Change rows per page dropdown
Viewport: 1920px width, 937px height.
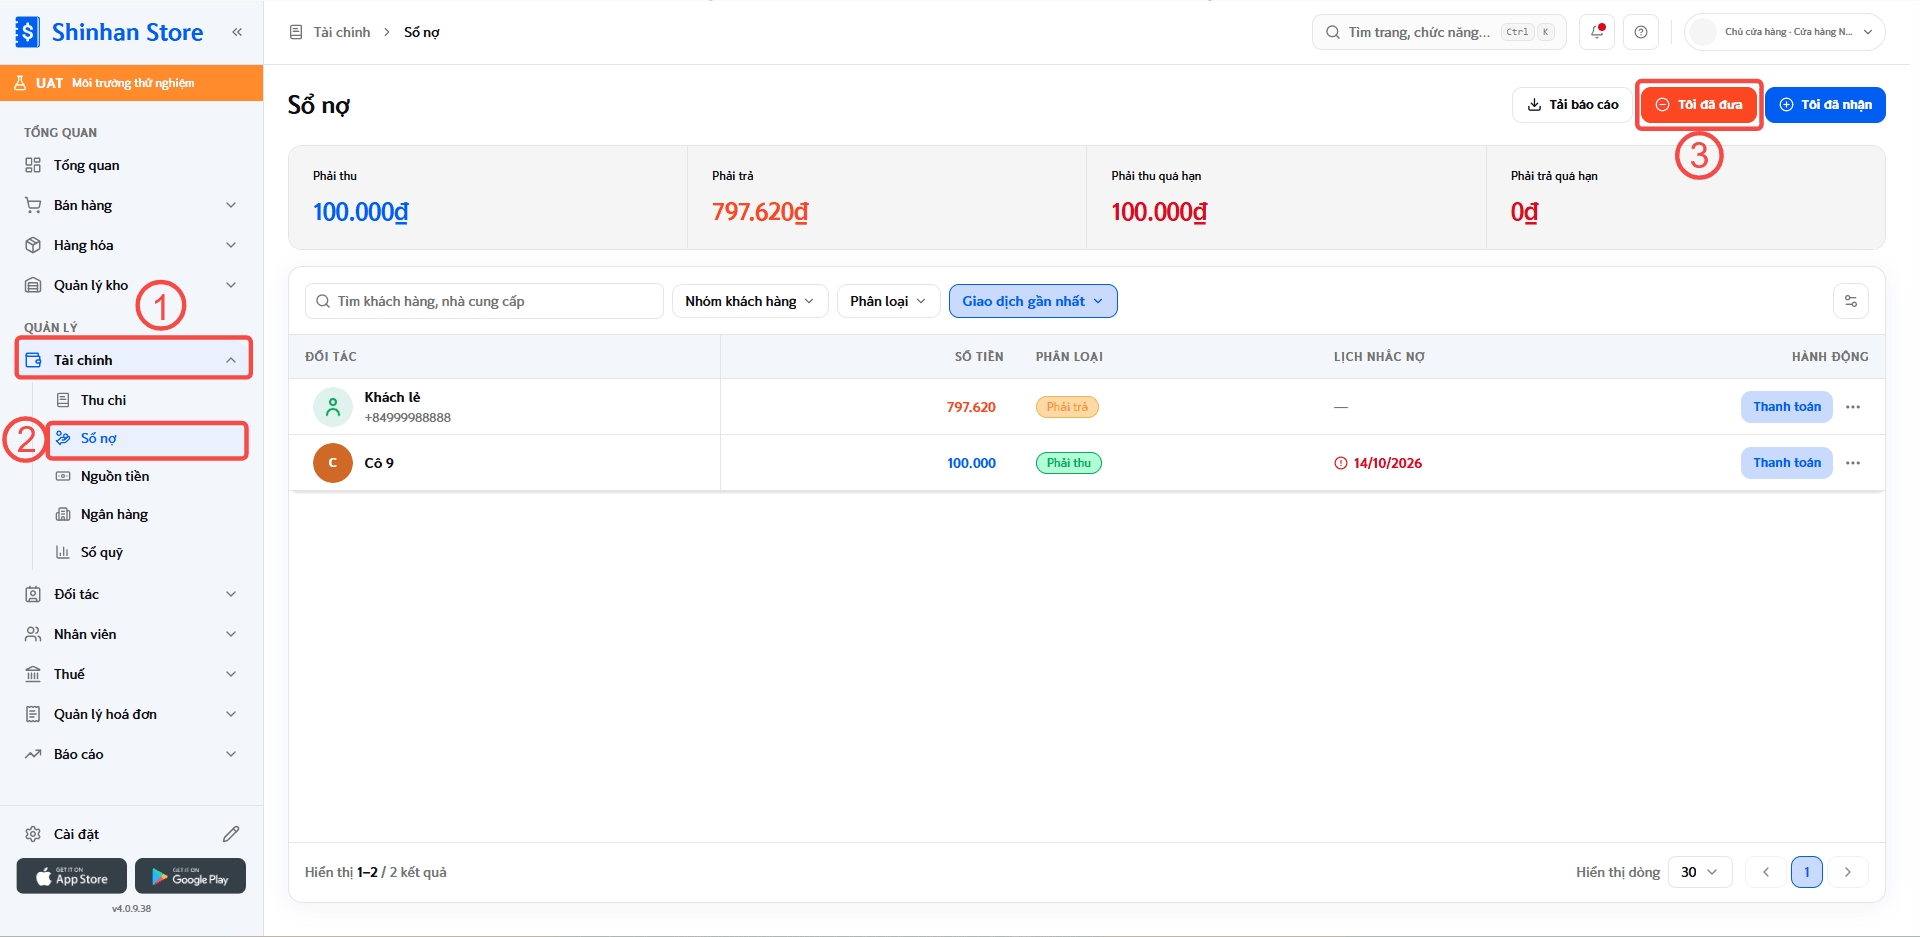pos(1699,872)
